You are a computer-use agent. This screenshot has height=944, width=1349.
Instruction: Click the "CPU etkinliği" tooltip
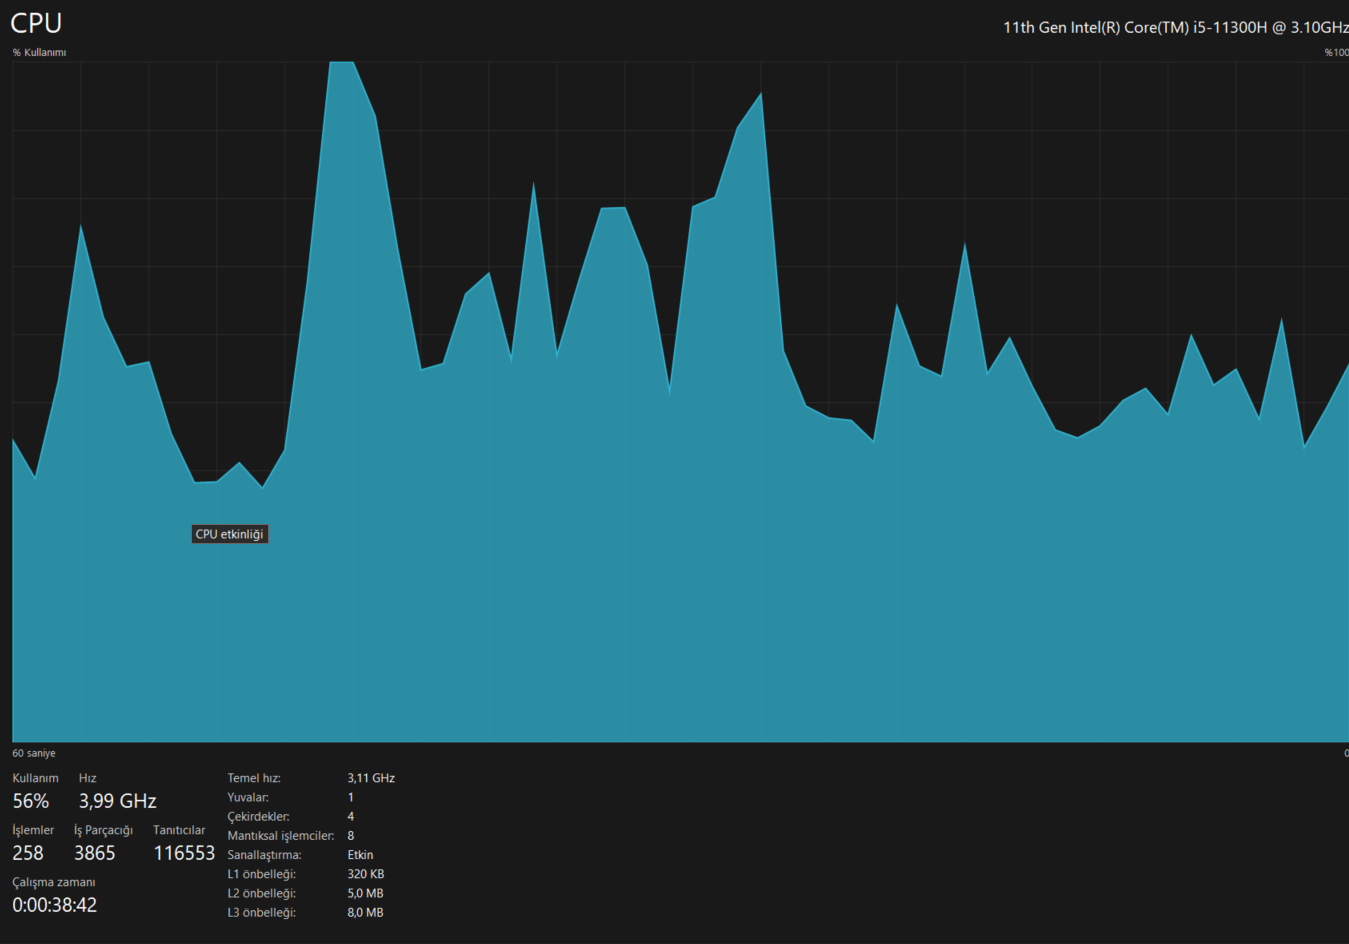(x=230, y=534)
